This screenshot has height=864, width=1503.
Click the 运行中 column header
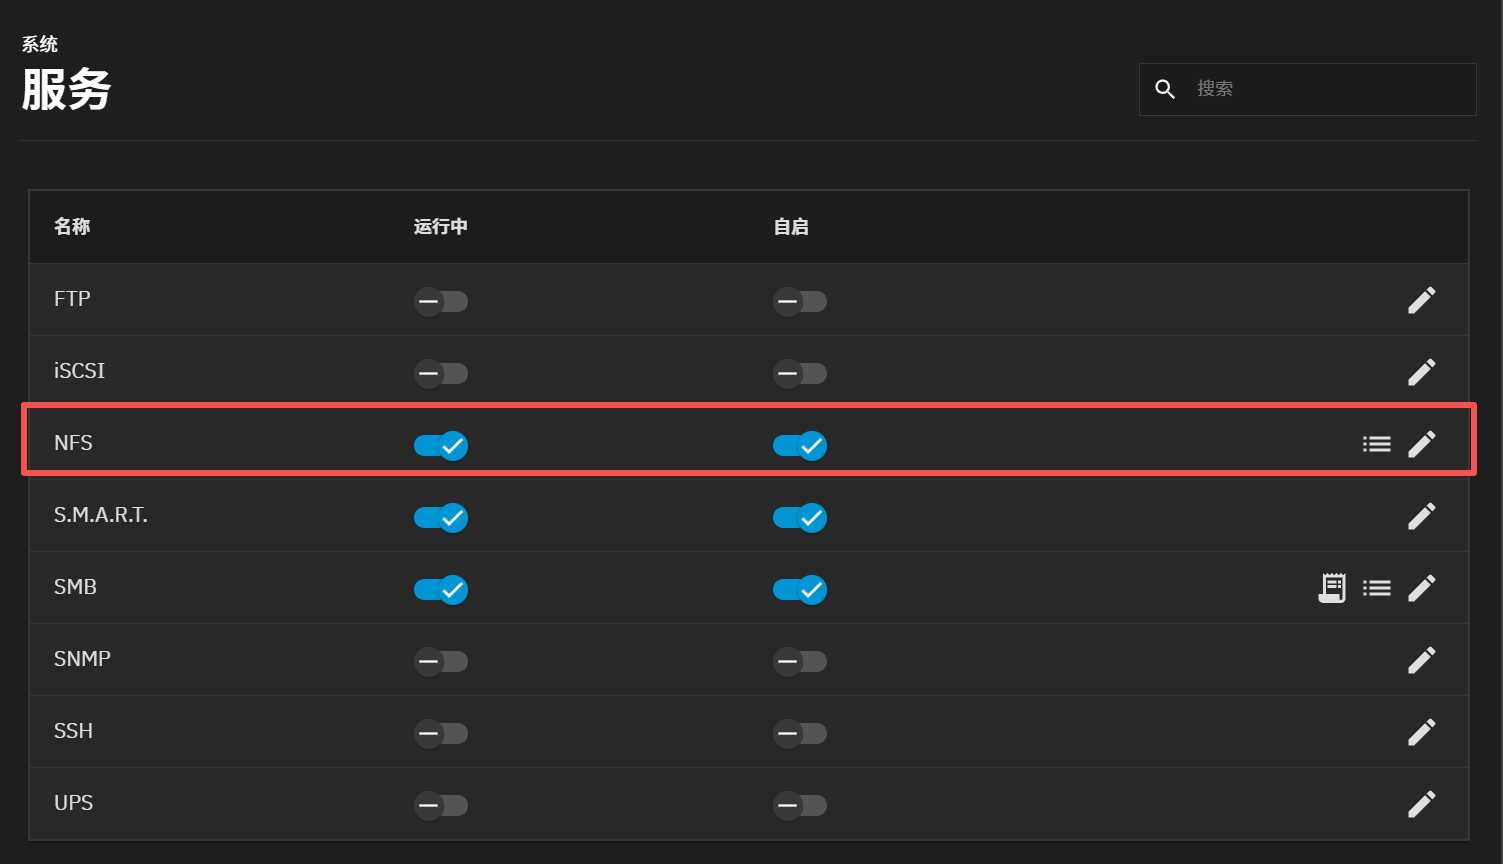440,227
